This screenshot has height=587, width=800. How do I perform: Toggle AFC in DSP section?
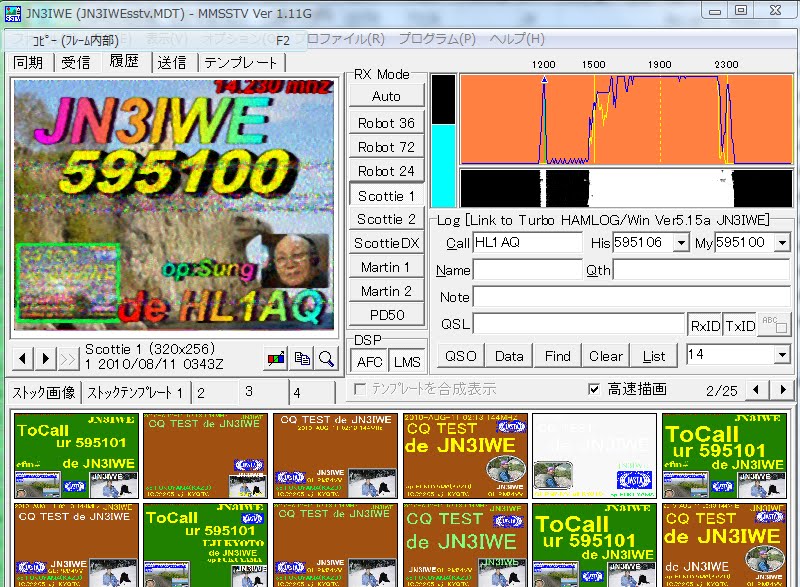tap(369, 362)
